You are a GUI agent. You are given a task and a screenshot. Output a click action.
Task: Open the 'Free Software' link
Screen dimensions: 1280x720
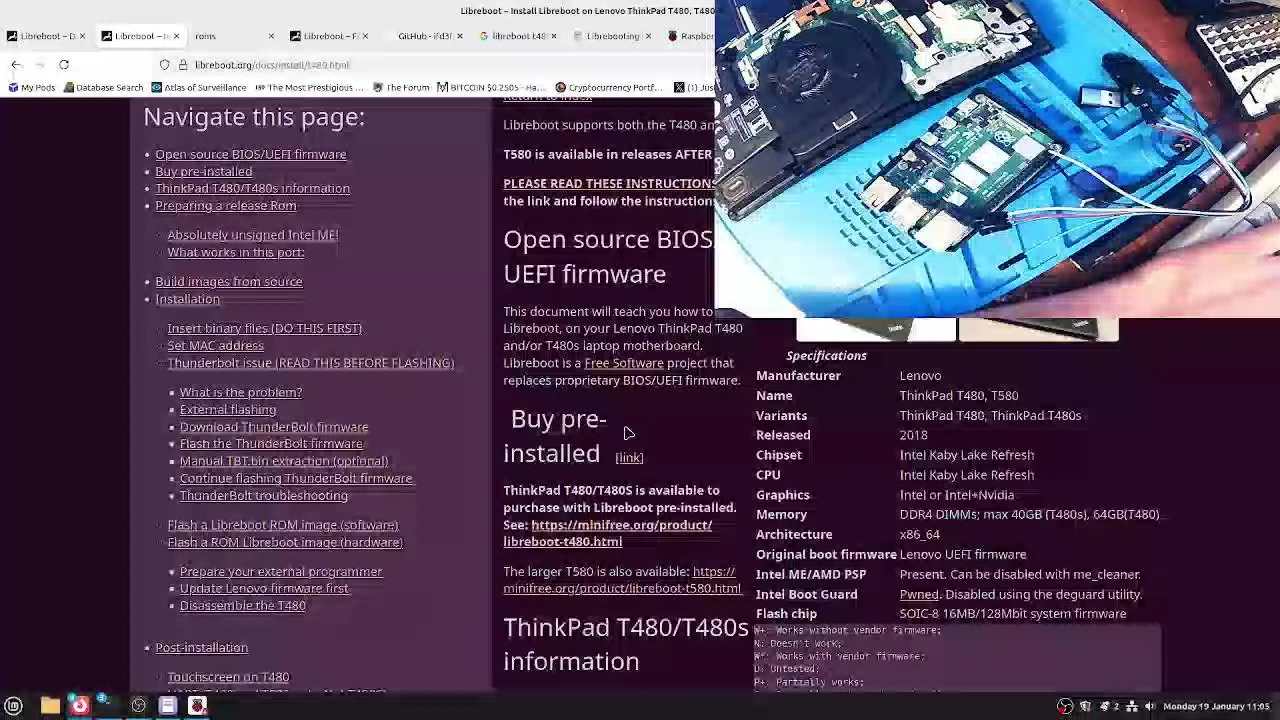tap(623, 363)
